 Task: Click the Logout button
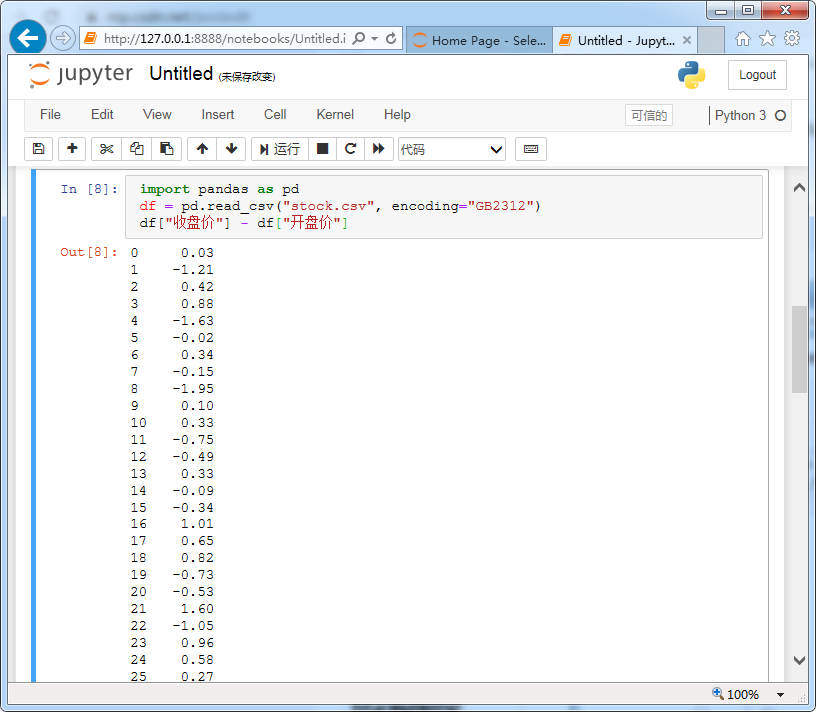tap(757, 75)
